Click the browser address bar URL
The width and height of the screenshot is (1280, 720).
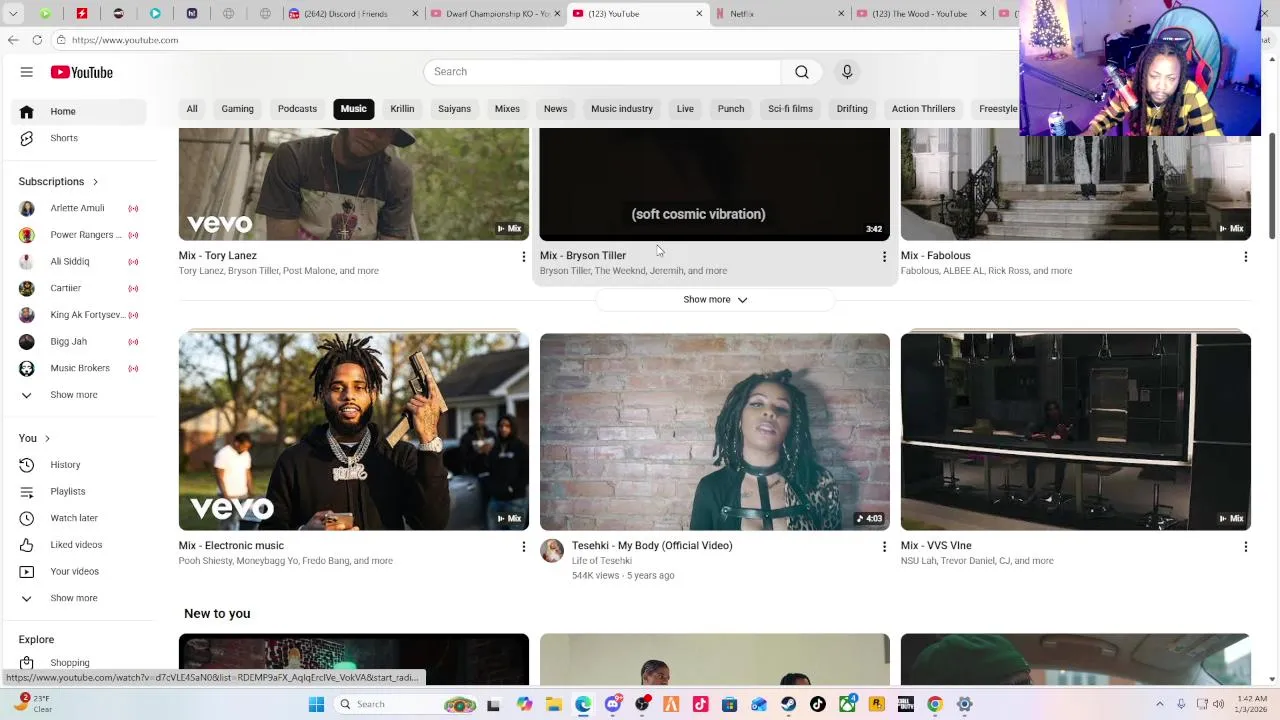click(x=125, y=40)
